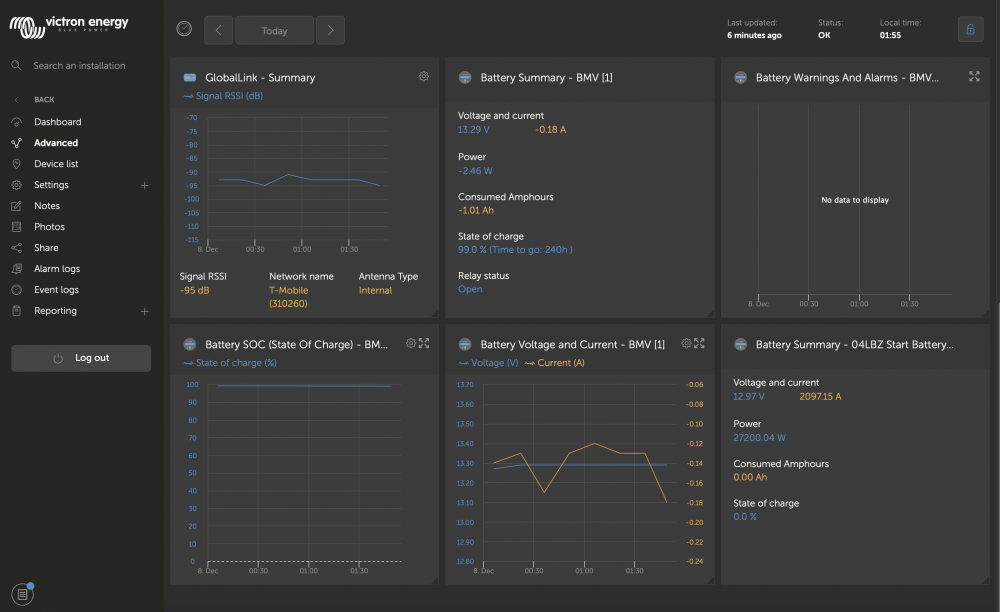The image size is (1000, 612).
Task: Open Alarm logs in sidebar
Action: pyautogui.click(x=57, y=269)
